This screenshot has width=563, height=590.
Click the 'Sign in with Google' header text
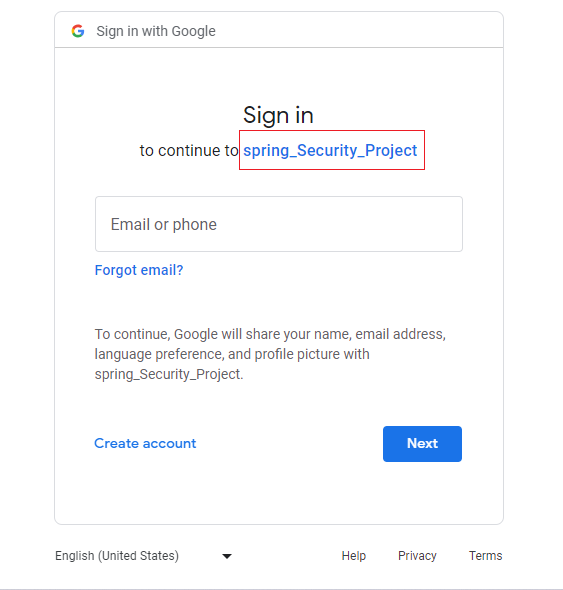(x=156, y=31)
